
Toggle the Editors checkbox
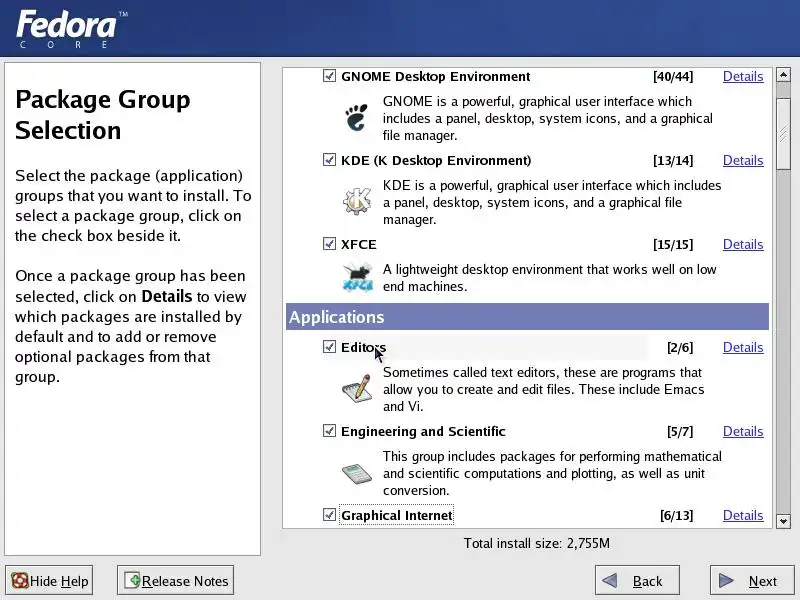[329, 347]
